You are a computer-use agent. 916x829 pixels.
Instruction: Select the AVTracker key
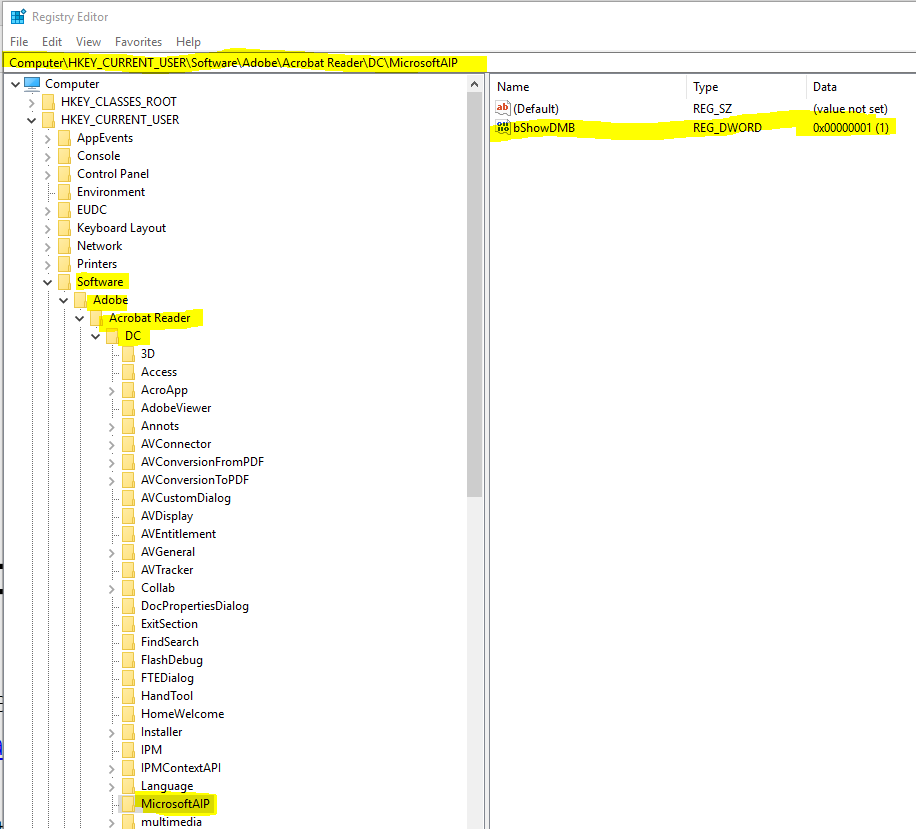pyautogui.click(x=166, y=570)
